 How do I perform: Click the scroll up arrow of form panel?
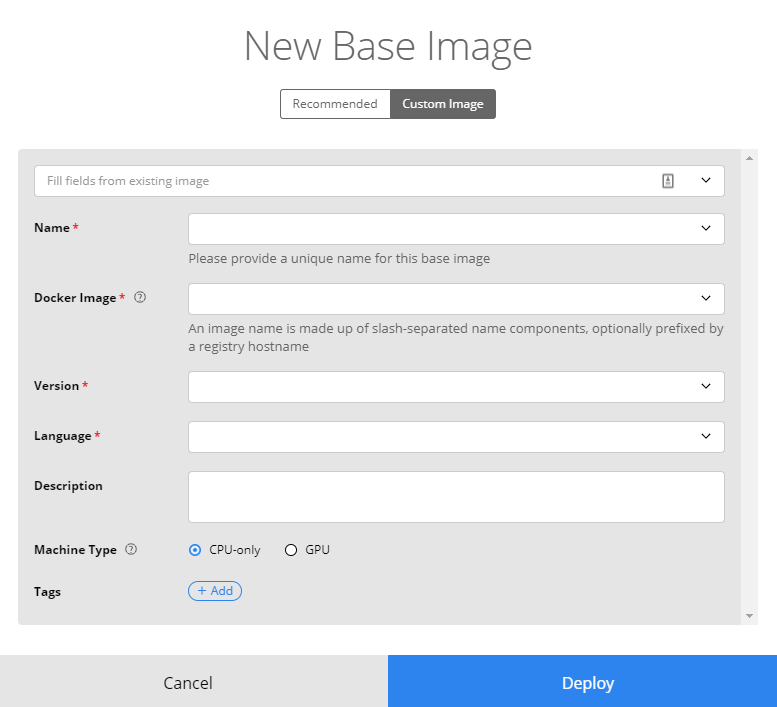point(749,158)
